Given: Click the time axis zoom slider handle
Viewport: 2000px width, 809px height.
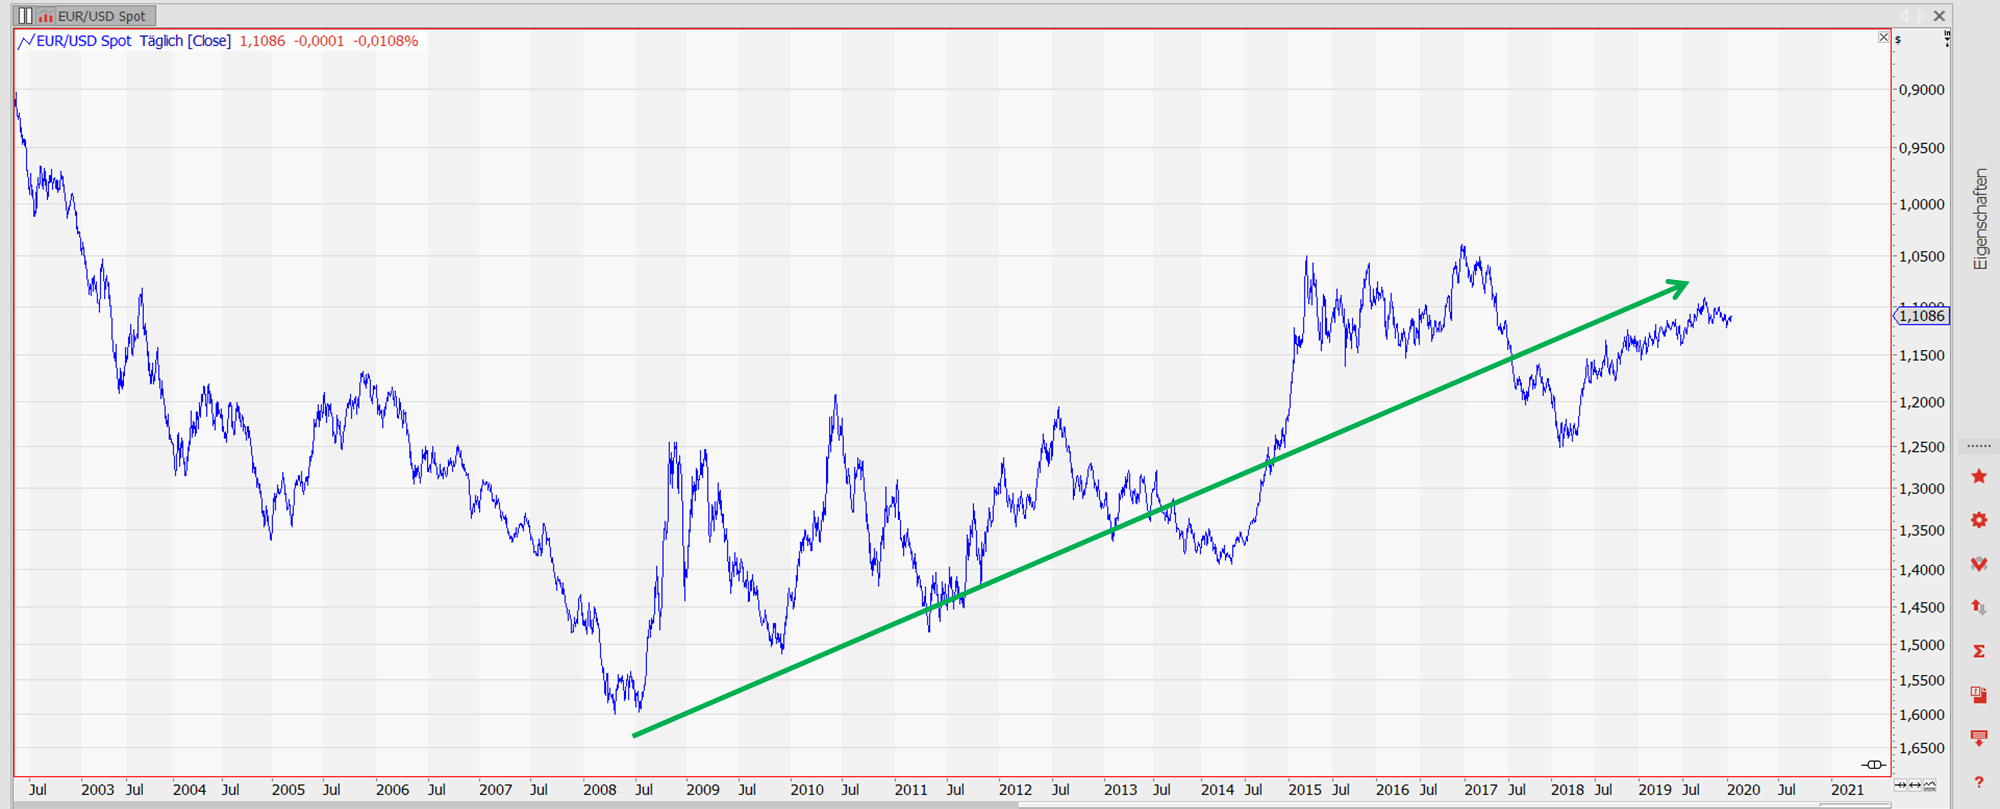Looking at the screenshot, I should click(x=1873, y=765).
